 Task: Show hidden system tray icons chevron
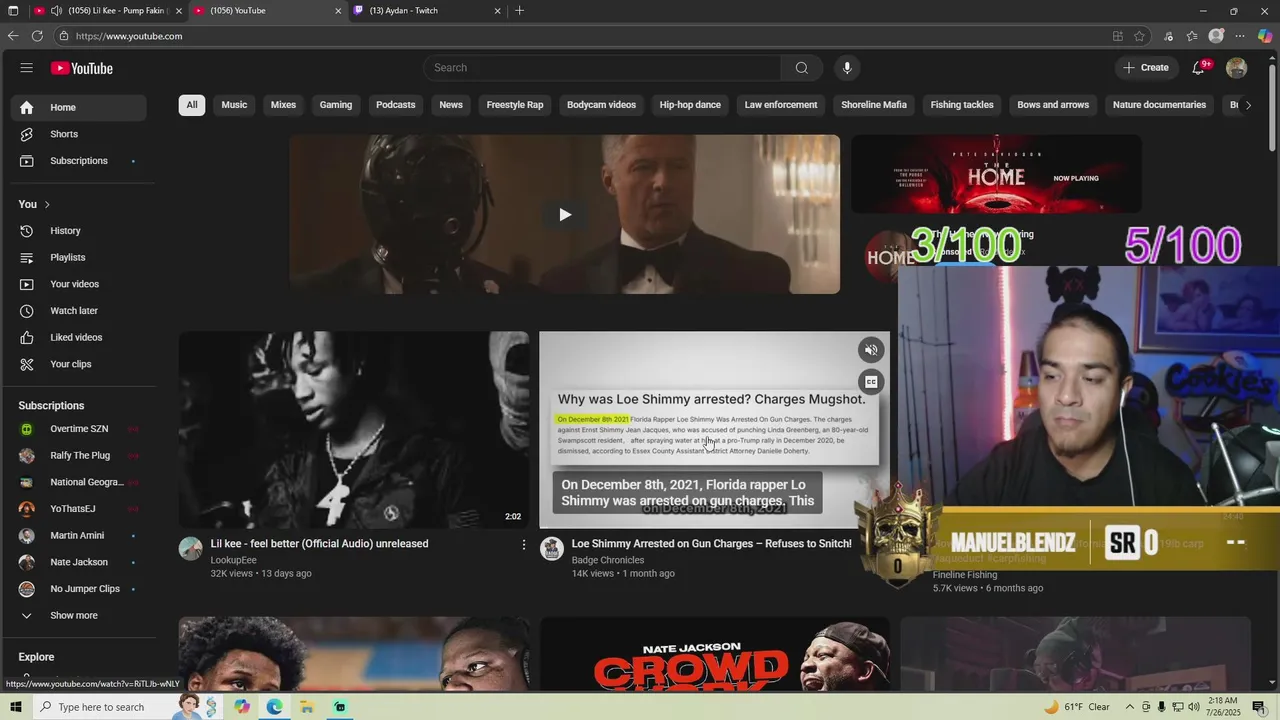[1130, 707]
